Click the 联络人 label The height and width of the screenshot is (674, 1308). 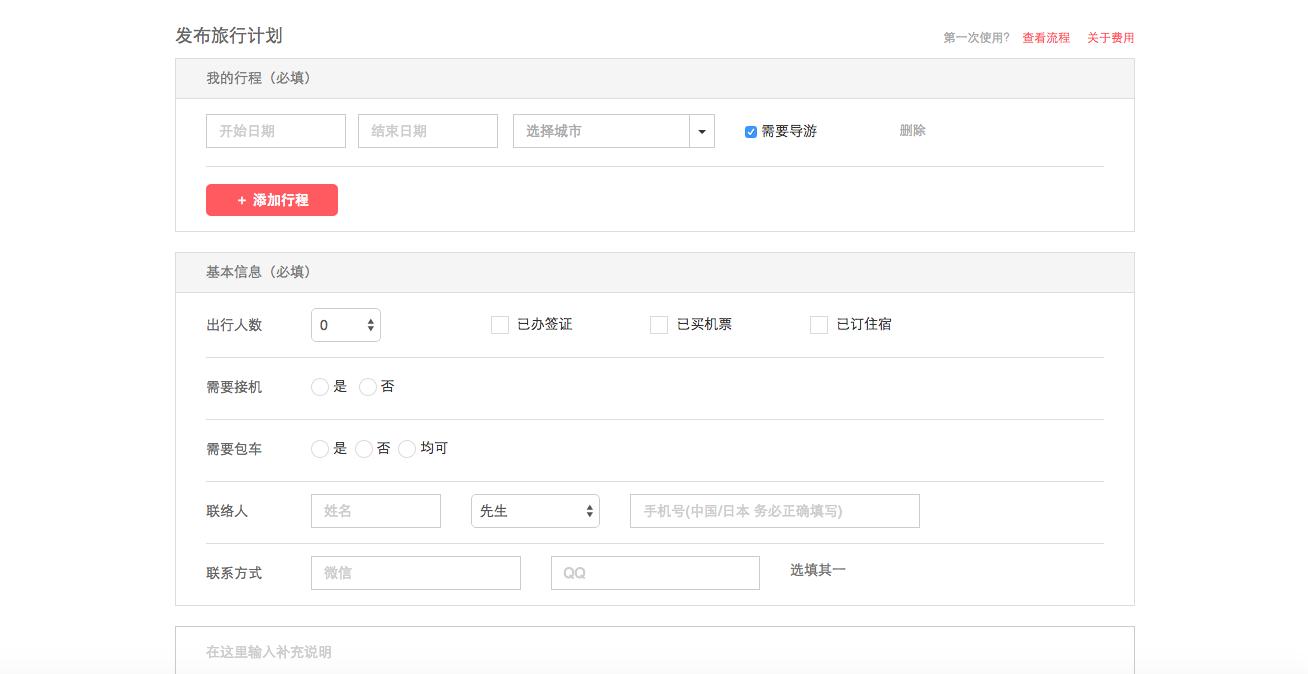click(x=227, y=511)
